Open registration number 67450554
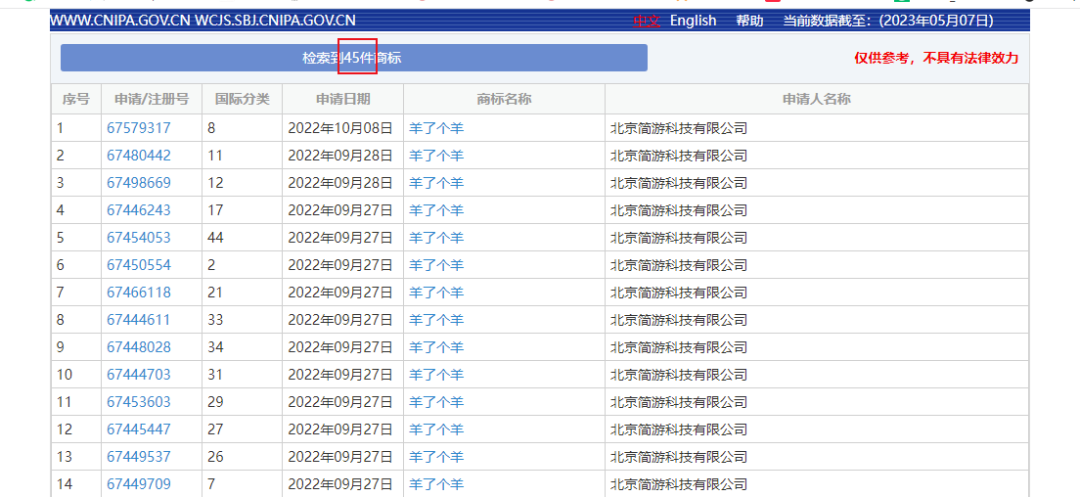This screenshot has height=497, width=1080. tap(138, 265)
